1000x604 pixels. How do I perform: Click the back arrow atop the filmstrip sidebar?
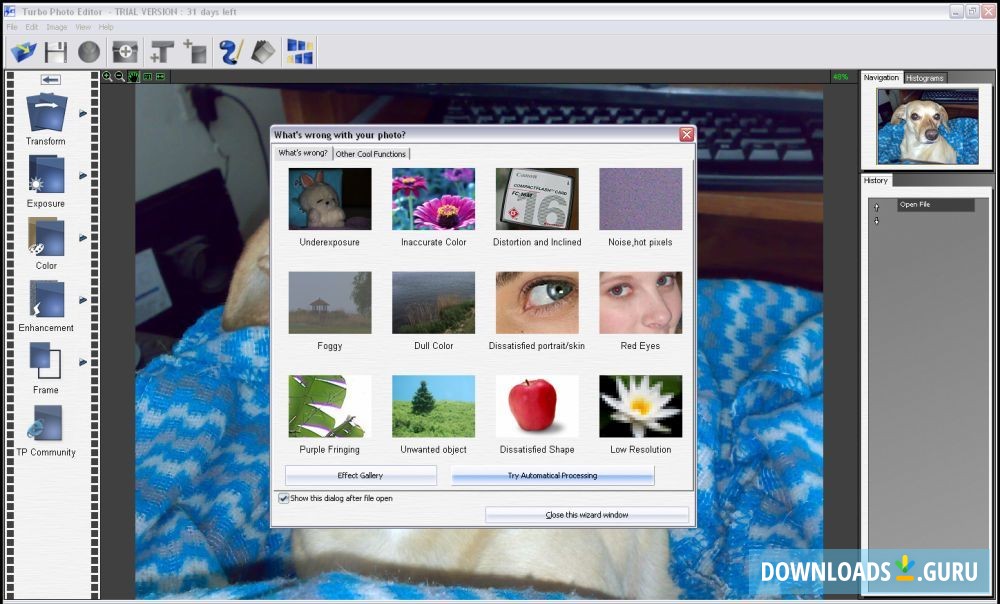click(50, 80)
